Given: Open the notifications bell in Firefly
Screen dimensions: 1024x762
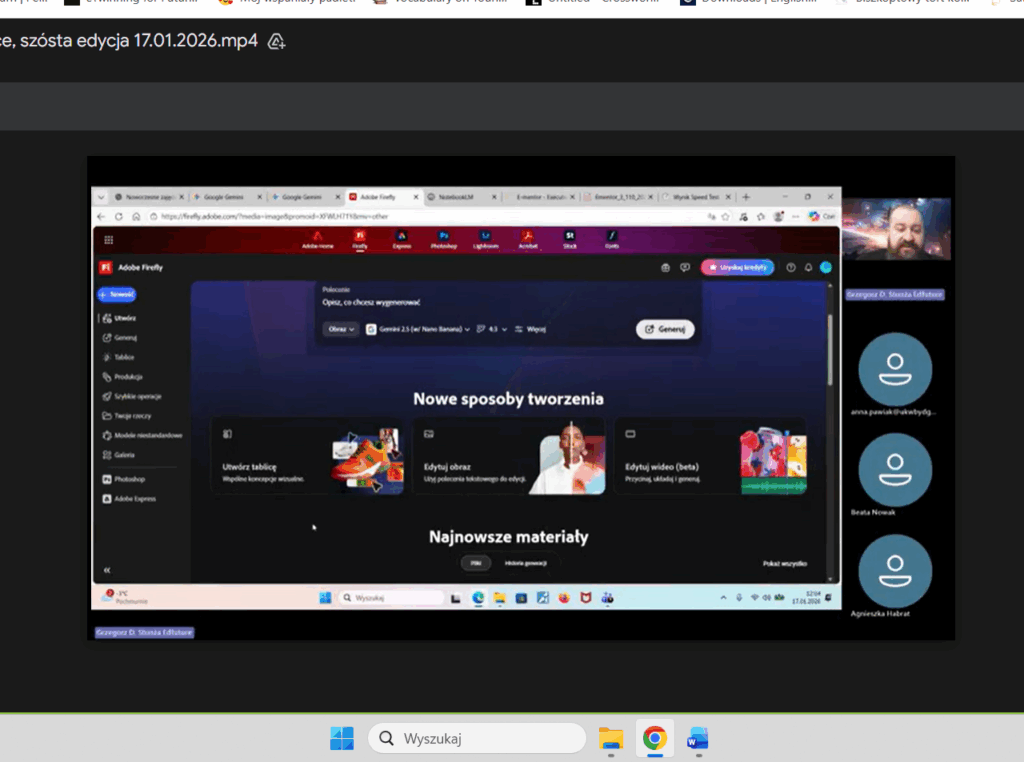Looking at the screenshot, I should (x=808, y=267).
